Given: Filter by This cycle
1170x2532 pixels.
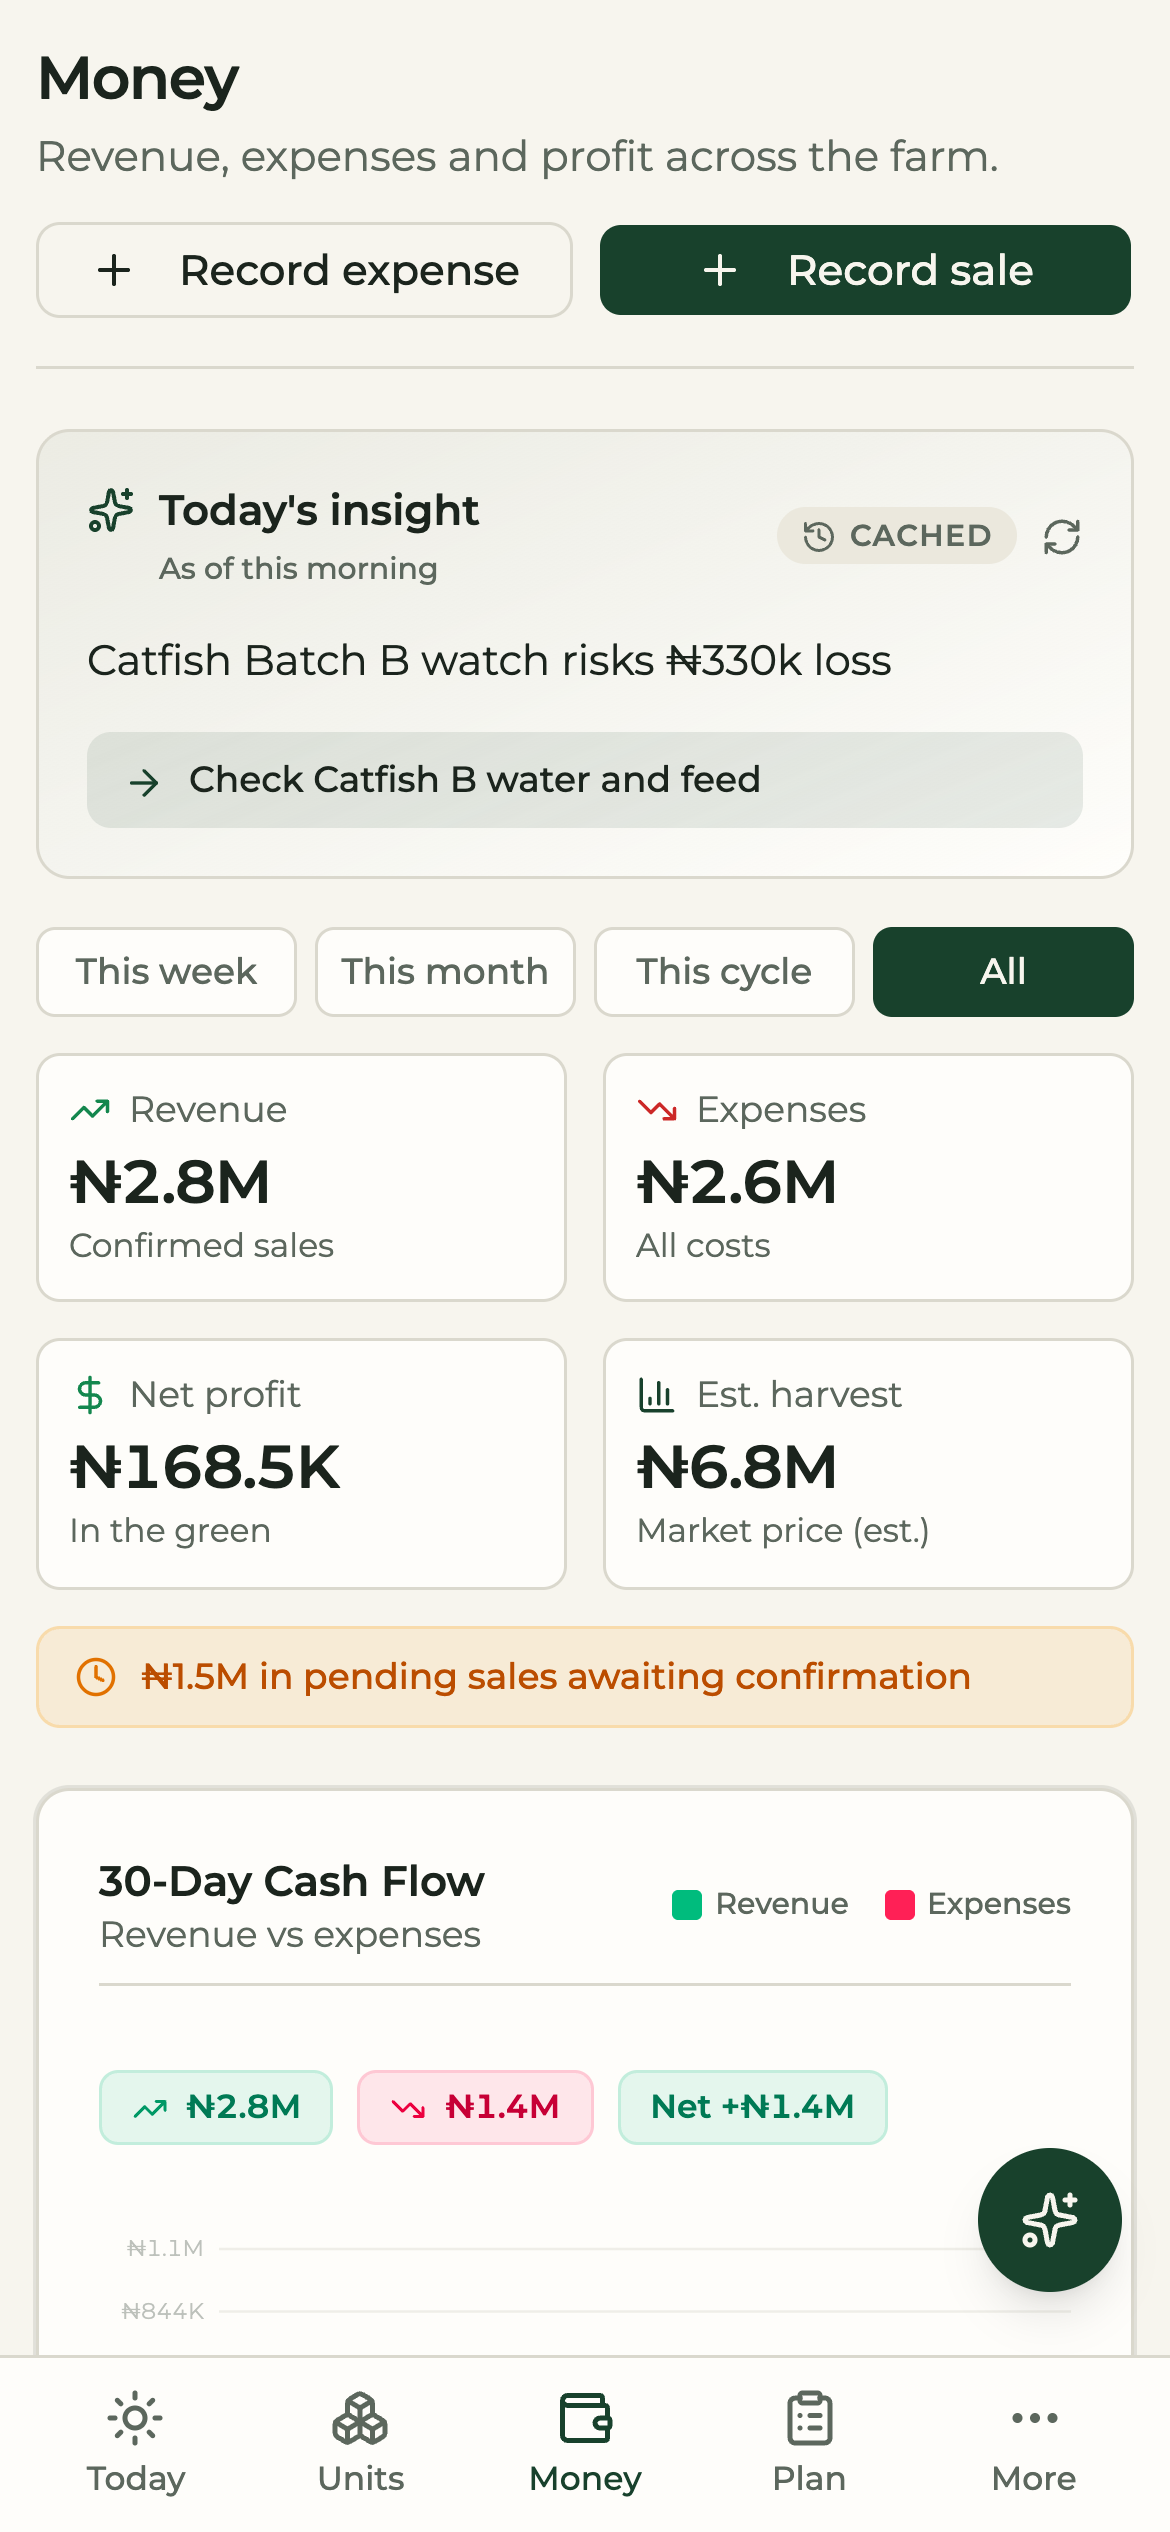Looking at the screenshot, I should pos(724,972).
